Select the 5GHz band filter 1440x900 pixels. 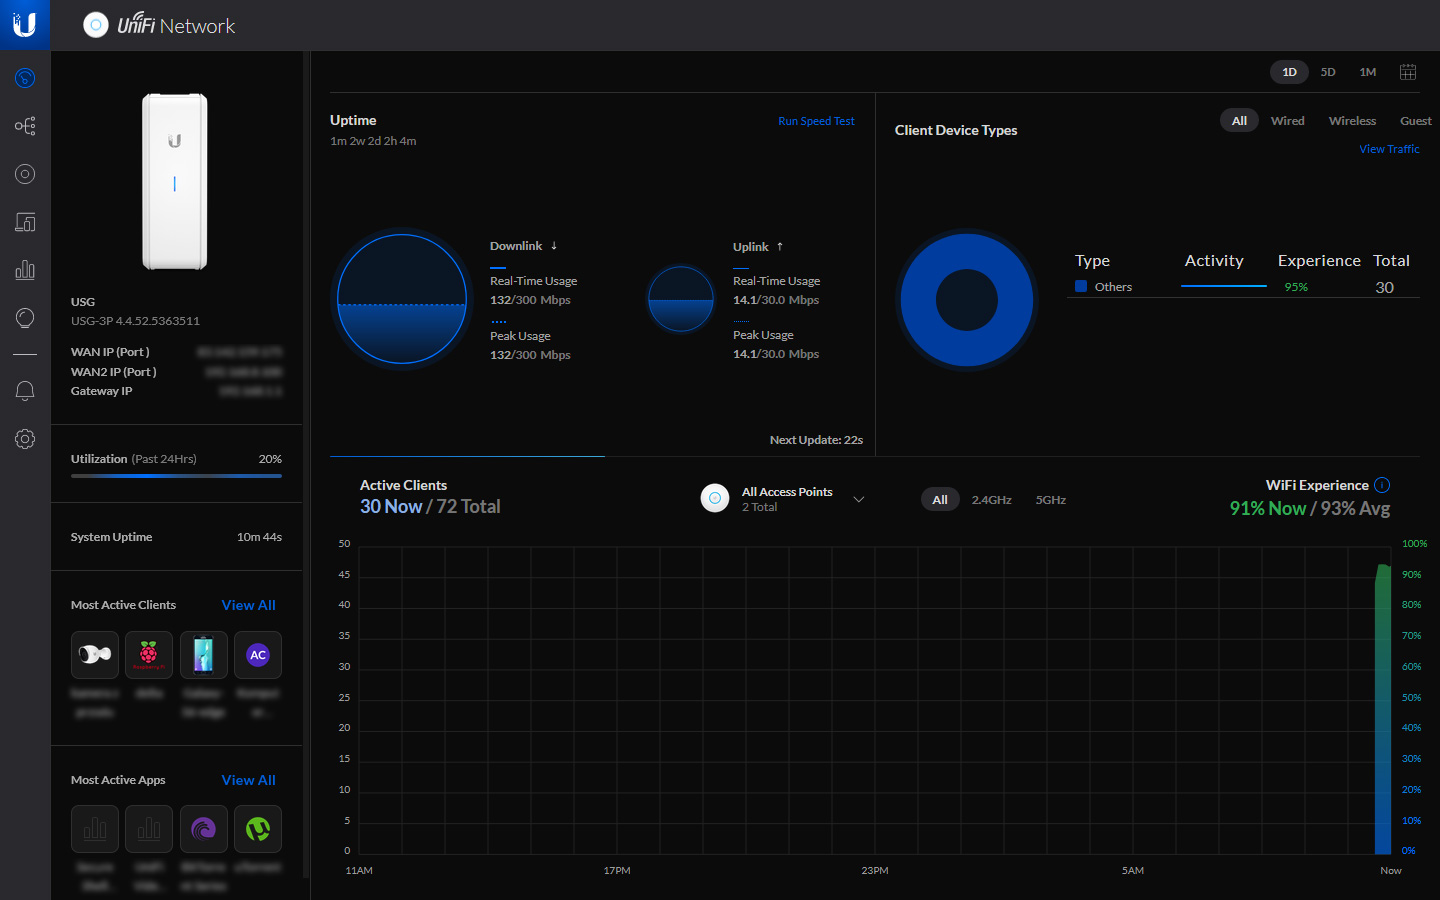[1051, 500]
